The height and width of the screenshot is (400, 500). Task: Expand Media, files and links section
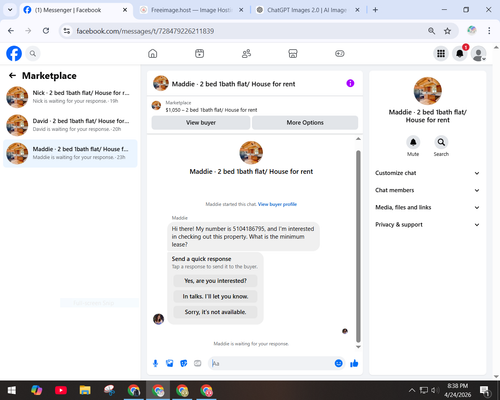(x=427, y=207)
